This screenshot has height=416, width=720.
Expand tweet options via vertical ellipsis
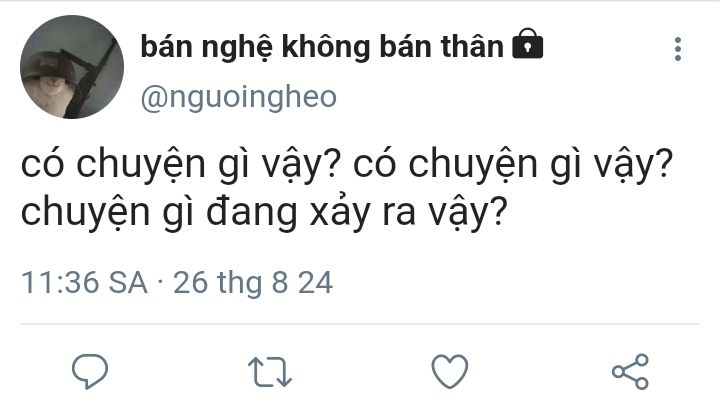tap(678, 49)
